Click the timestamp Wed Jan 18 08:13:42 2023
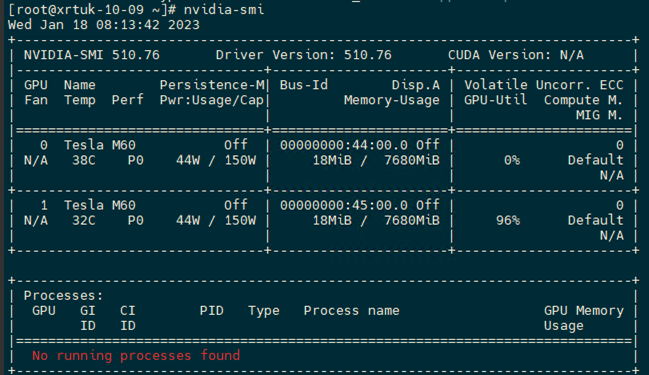The width and height of the screenshot is (649, 375). (103, 25)
